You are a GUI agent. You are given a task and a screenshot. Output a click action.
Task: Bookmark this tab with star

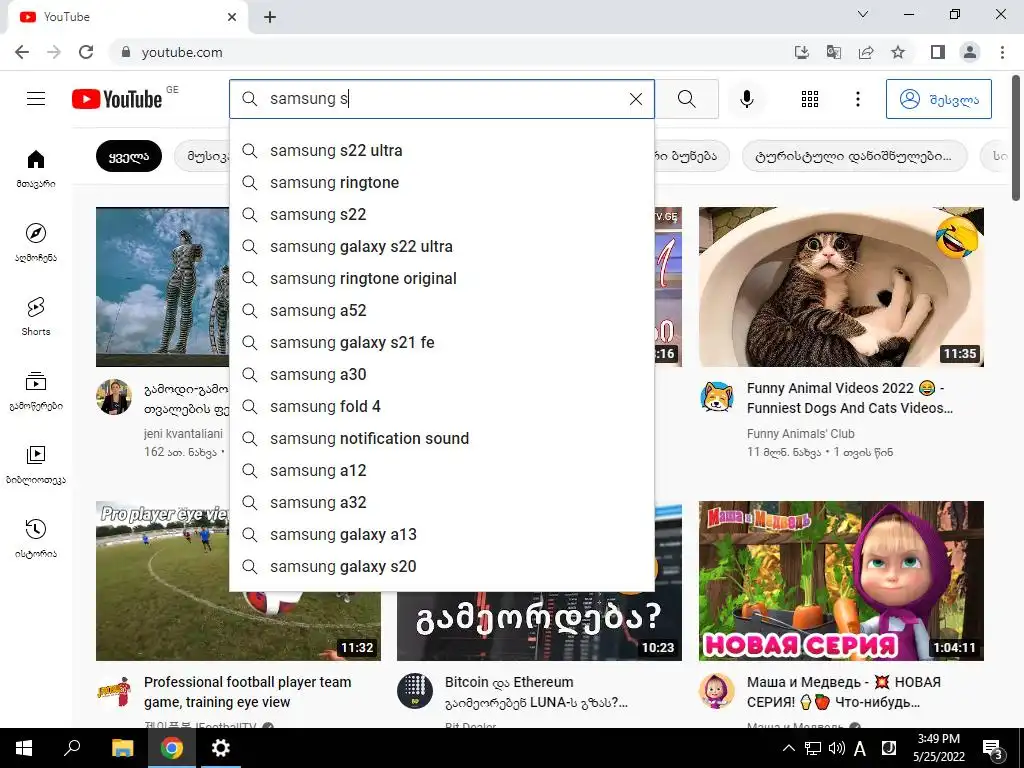[898, 52]
